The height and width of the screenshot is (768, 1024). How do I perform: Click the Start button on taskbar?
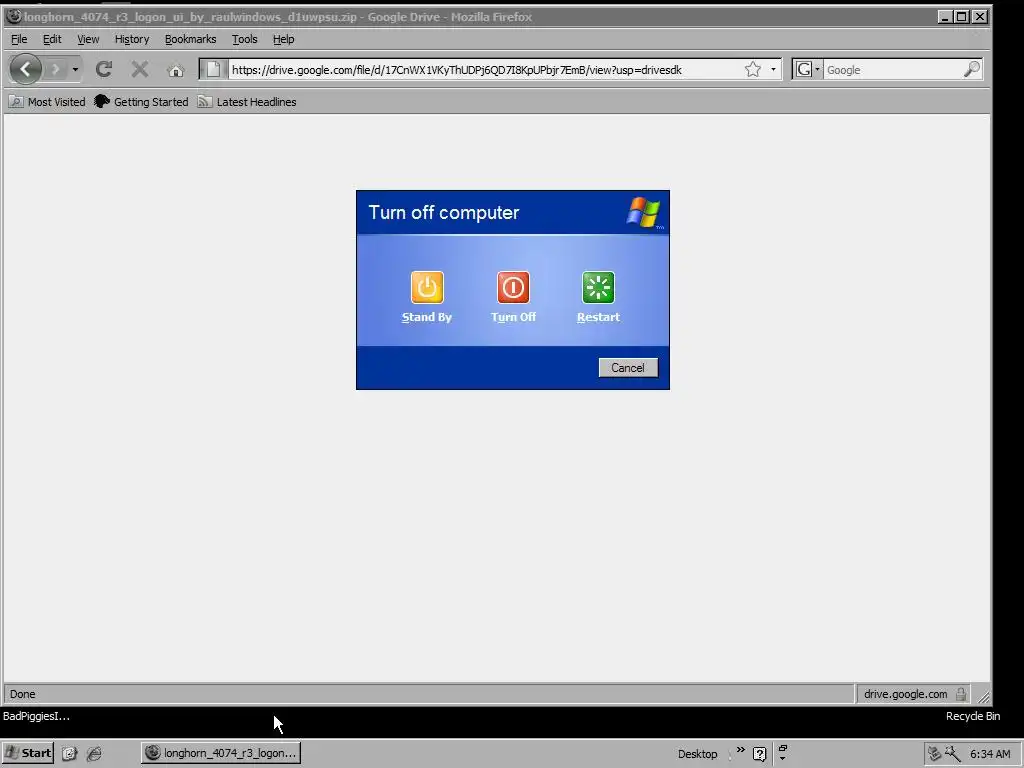[28, 753]
